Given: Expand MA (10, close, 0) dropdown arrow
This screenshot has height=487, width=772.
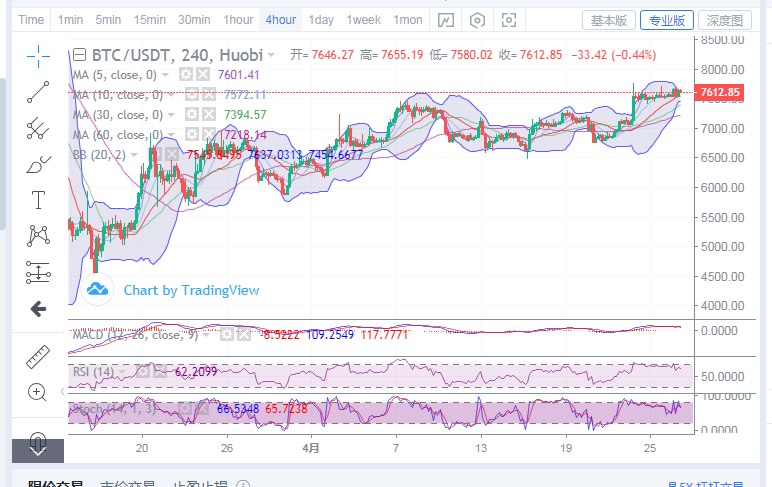Looking at the screenshot, I should 171,95.
